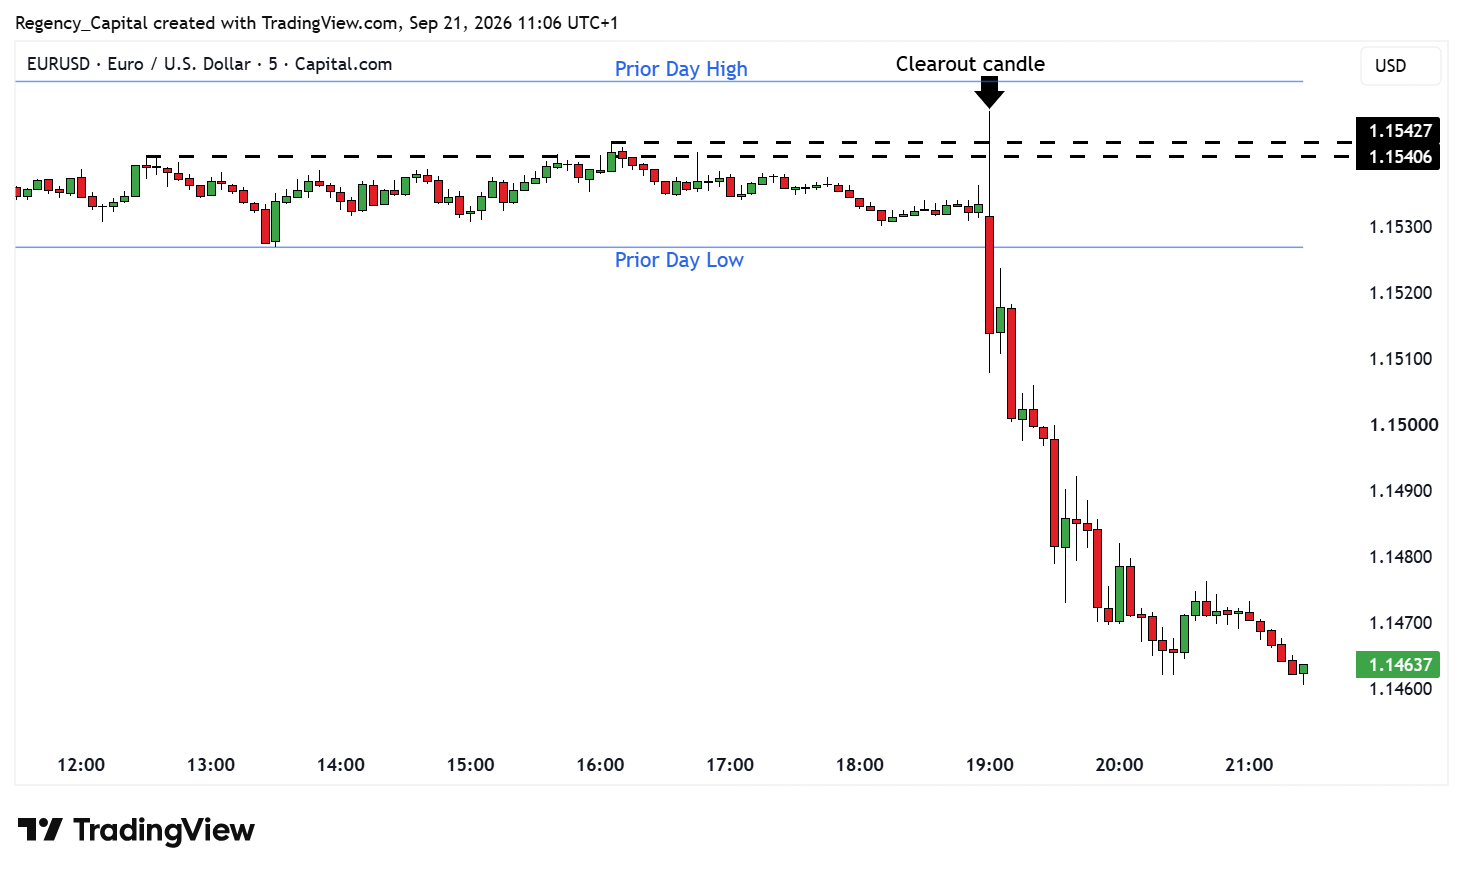
Task: Click the 1.15300 price axis label
Action: pos(1400,227)
